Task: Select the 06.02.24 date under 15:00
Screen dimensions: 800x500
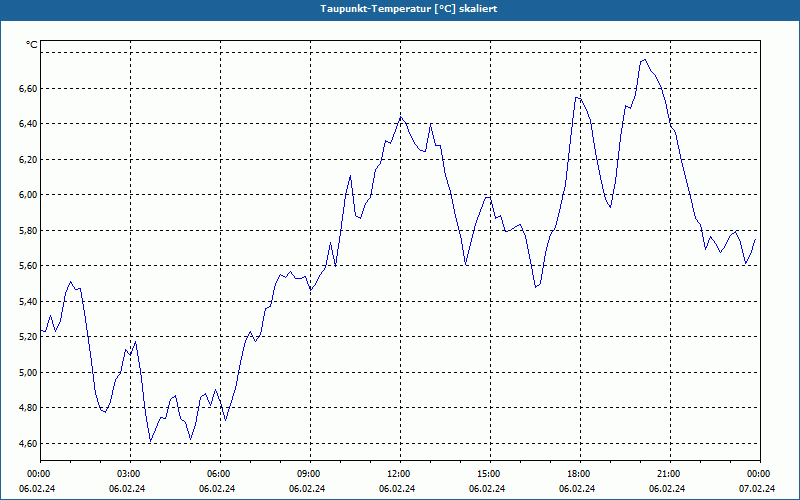Action: click(487, 488)
